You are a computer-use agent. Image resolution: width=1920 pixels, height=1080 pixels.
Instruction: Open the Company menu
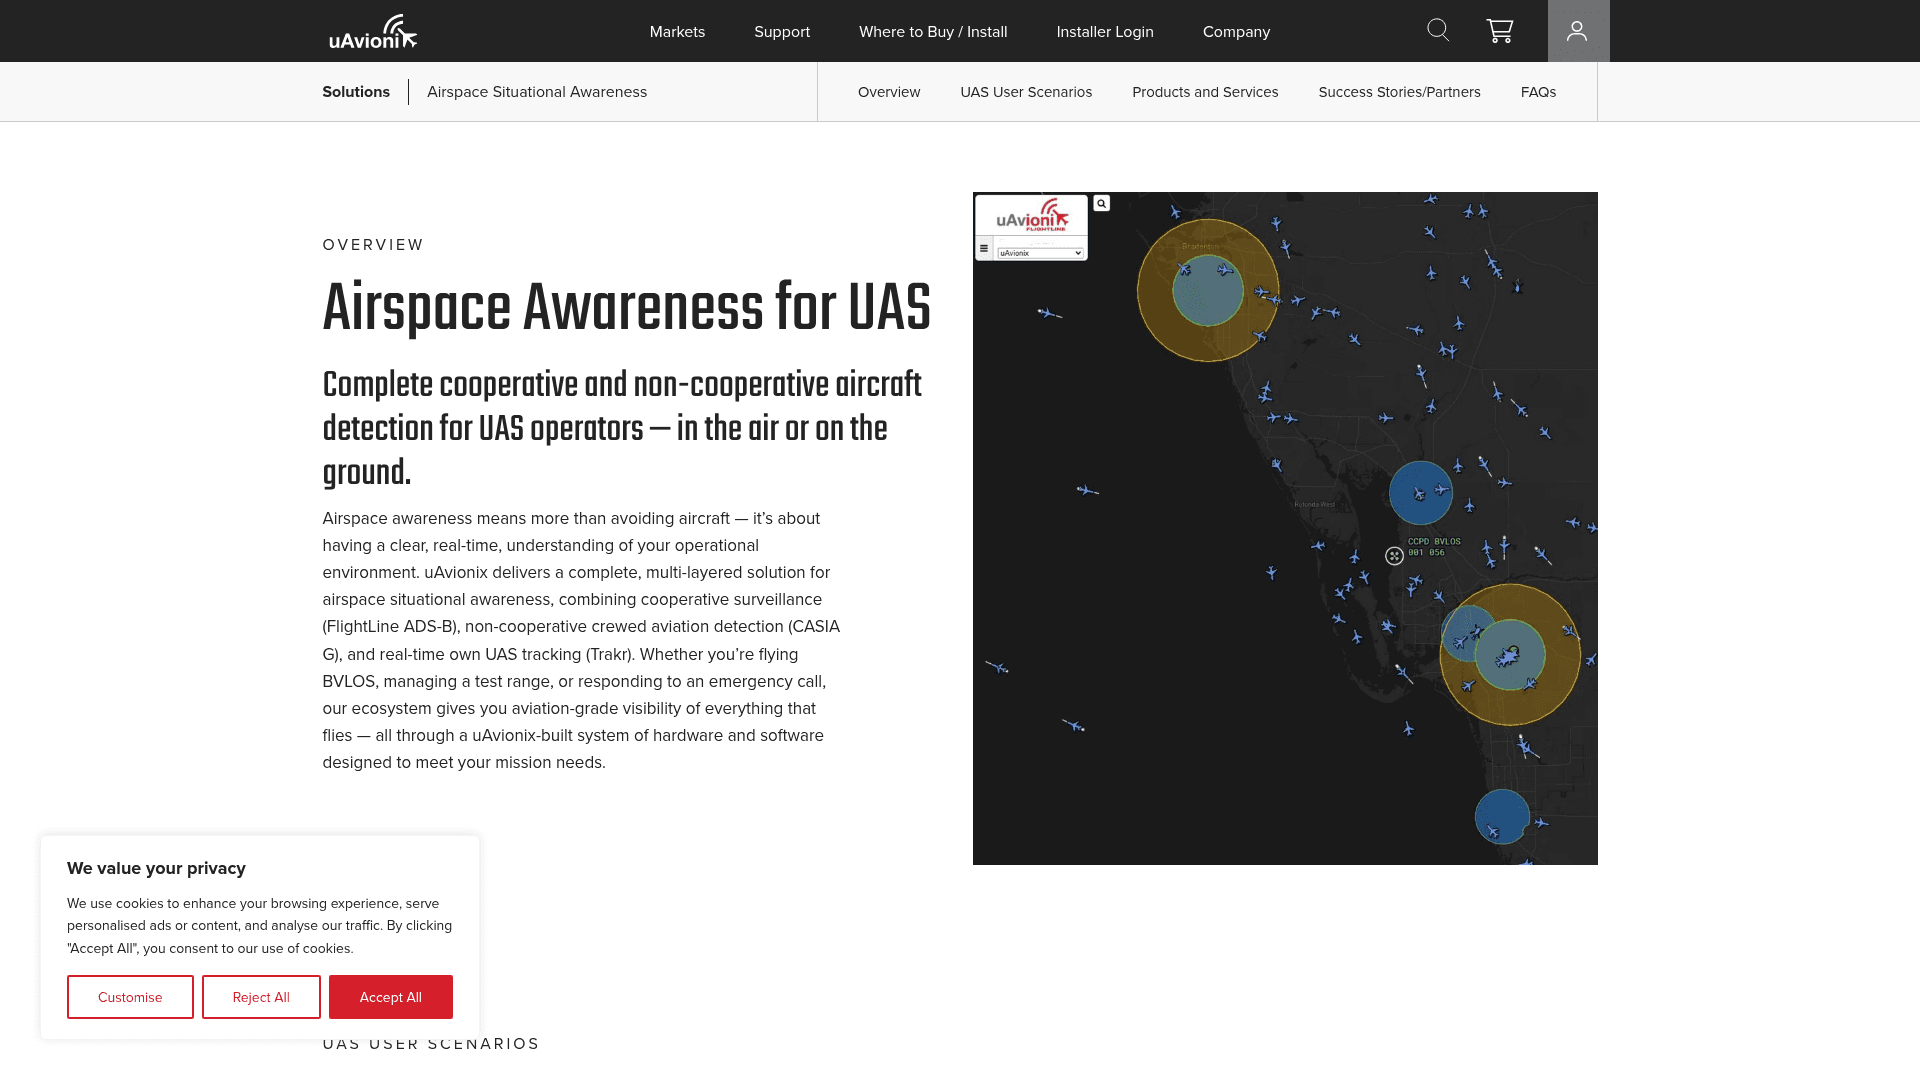[1236, 32]
